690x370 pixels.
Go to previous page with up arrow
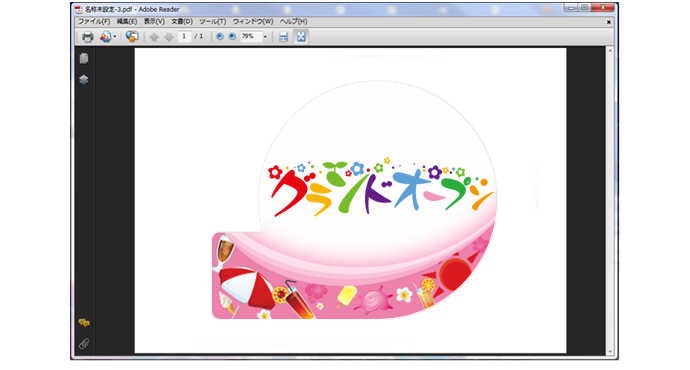pos(154,37)
